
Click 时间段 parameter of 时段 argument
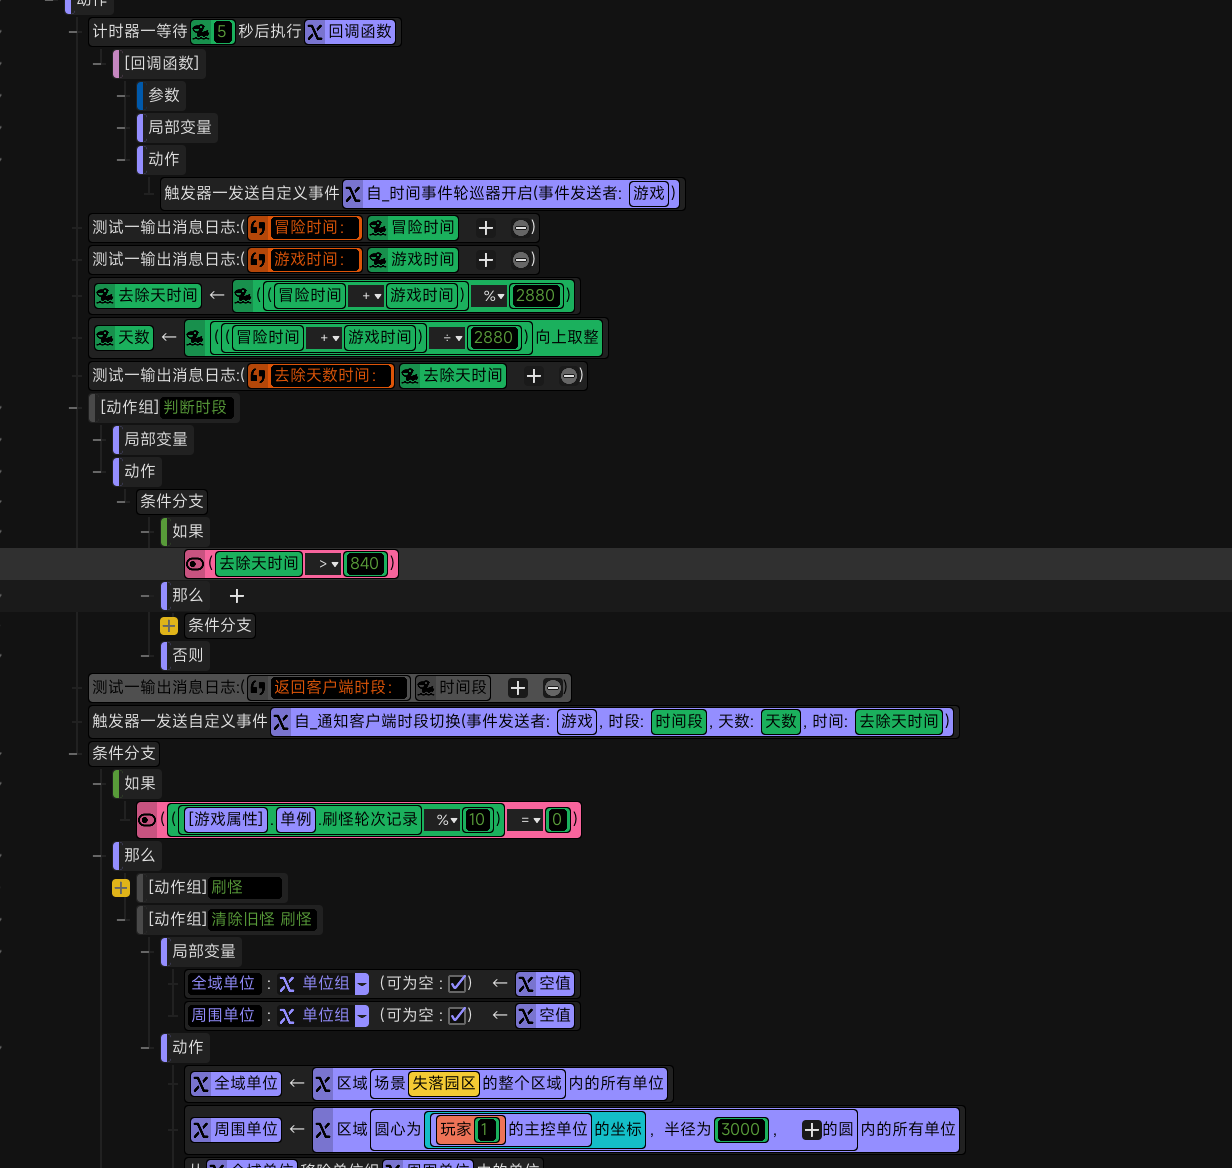point(679,722)
